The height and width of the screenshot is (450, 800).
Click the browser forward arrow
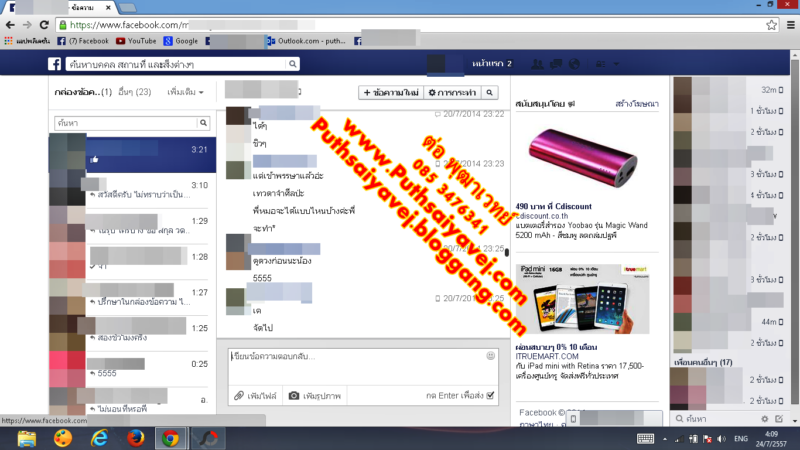[x=27, y=24]
